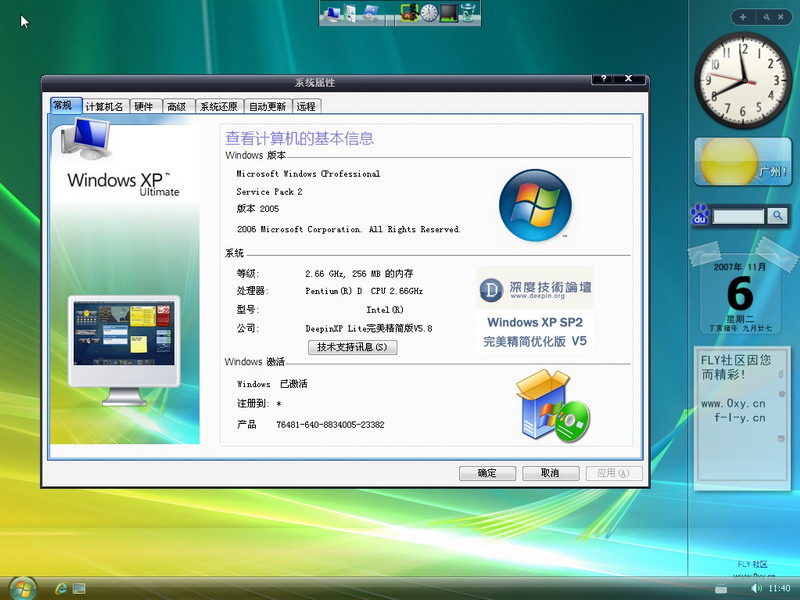The height and width of the screenshot is (600, 800).
Task: Close the 系统属性 dialog
Action: [629, 79]
